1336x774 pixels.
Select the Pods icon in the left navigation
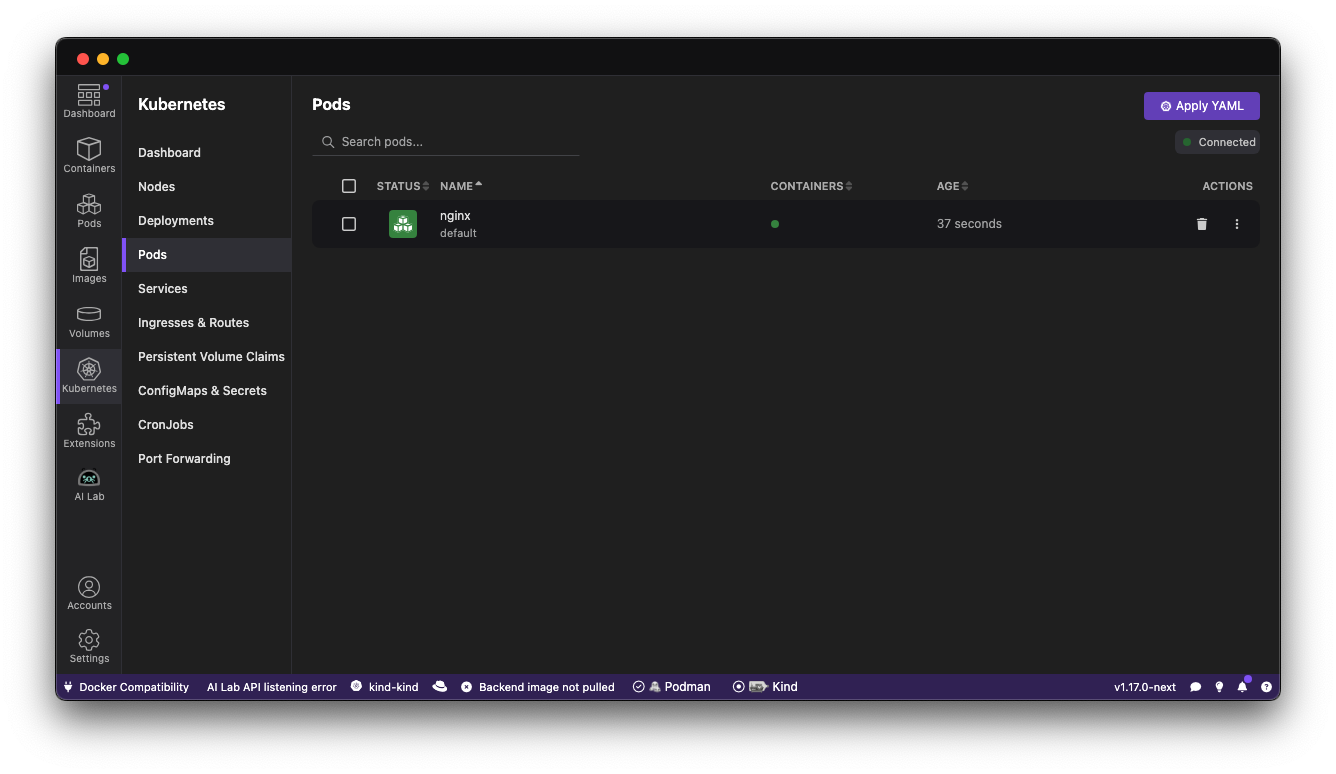(88, 209)
